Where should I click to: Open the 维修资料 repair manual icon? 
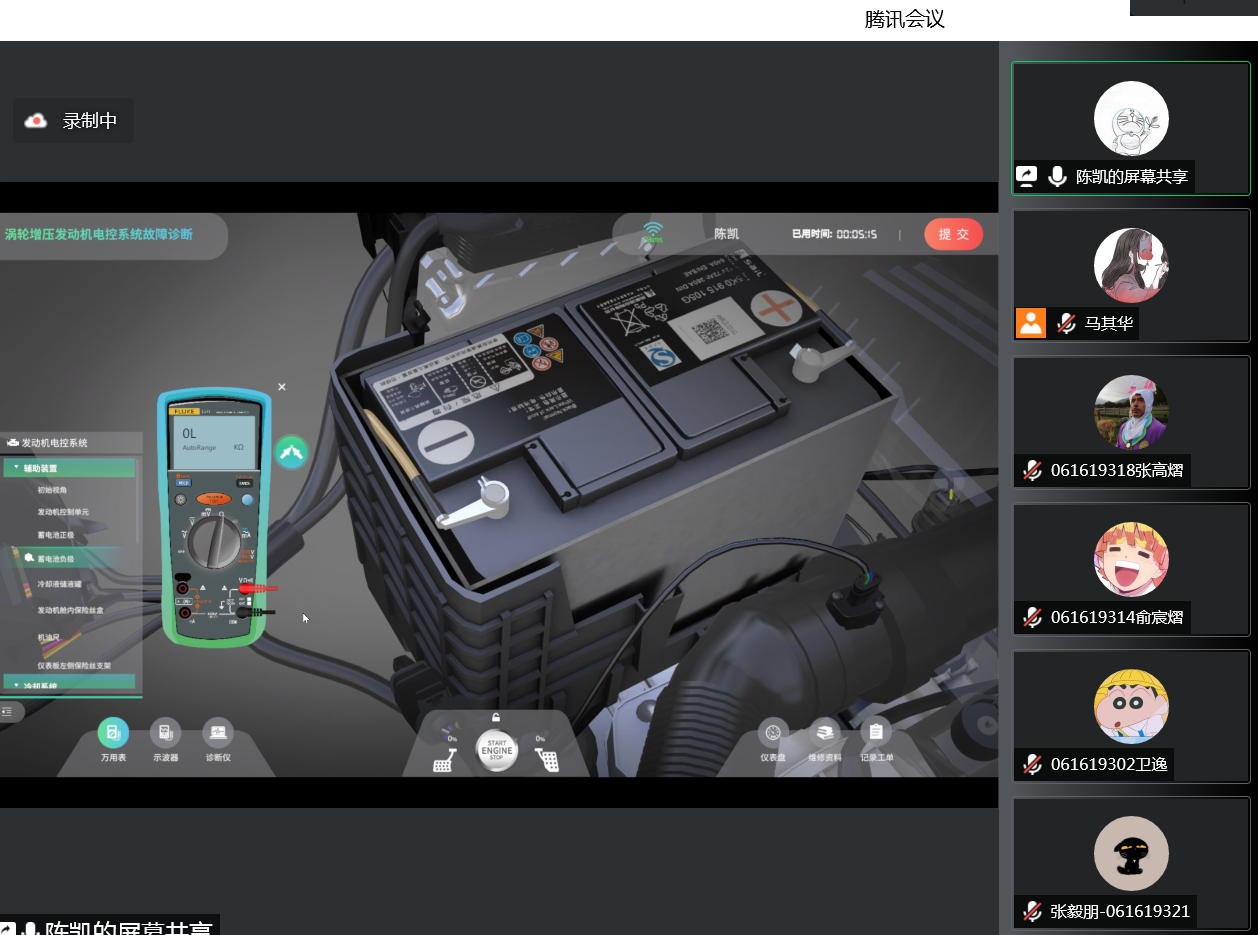[824, 734]
